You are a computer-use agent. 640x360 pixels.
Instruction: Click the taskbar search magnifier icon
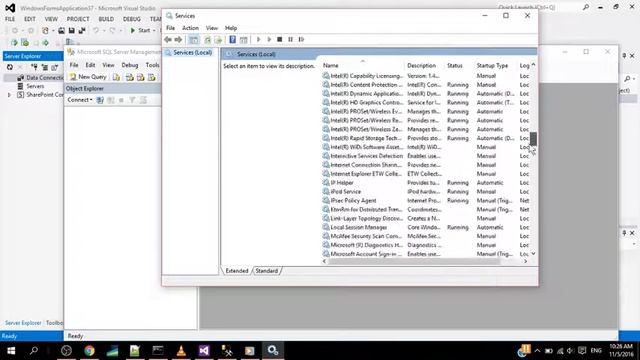point(34,351)
